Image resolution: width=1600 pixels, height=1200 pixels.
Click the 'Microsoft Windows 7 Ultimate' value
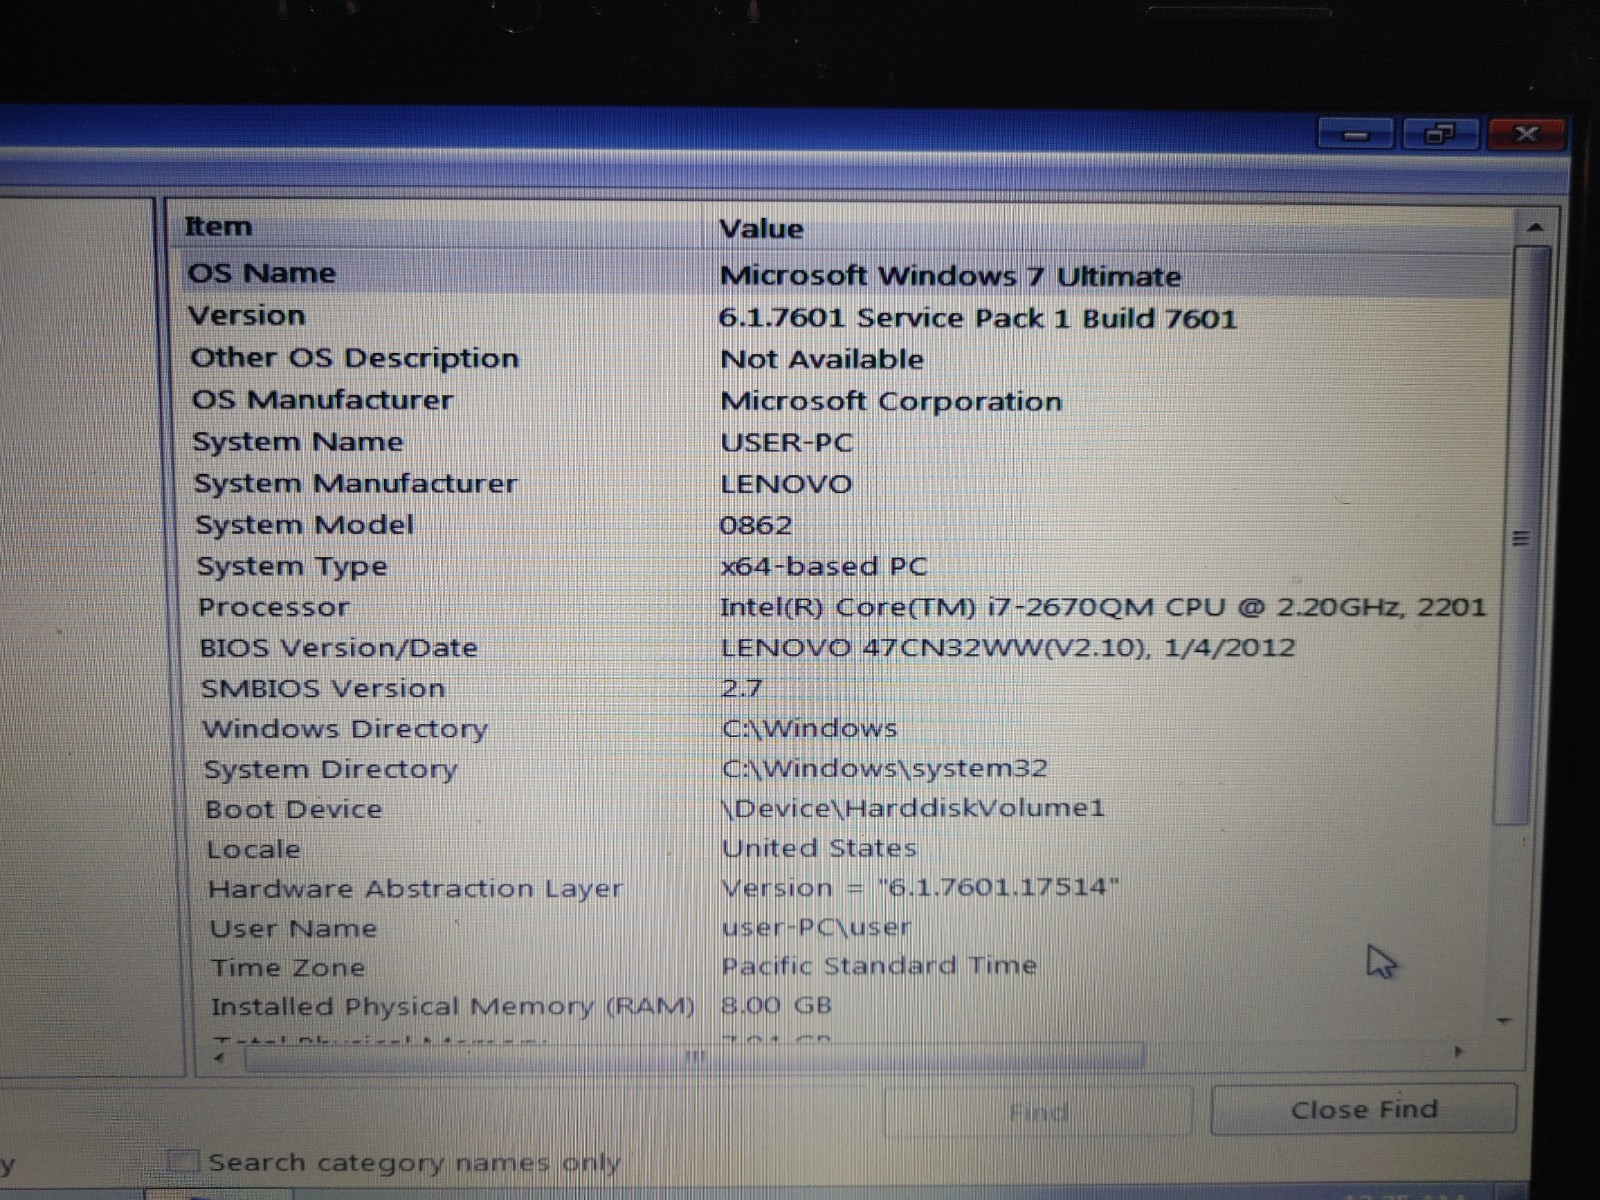(950, 276)
